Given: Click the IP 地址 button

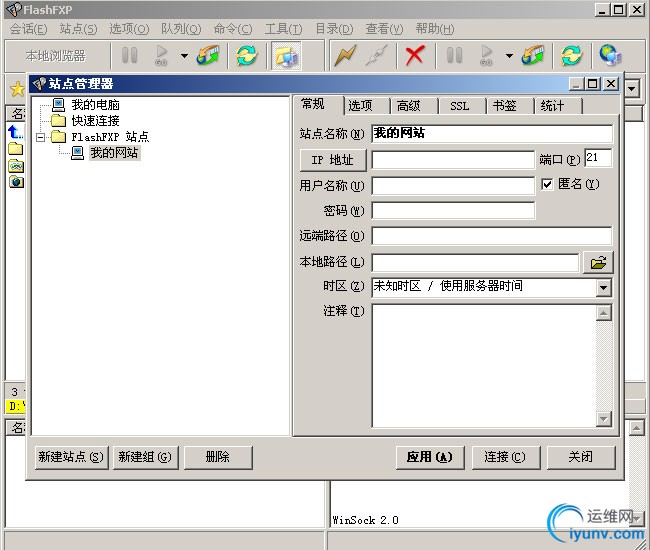Looking at the screenshot, I should 333,160.
